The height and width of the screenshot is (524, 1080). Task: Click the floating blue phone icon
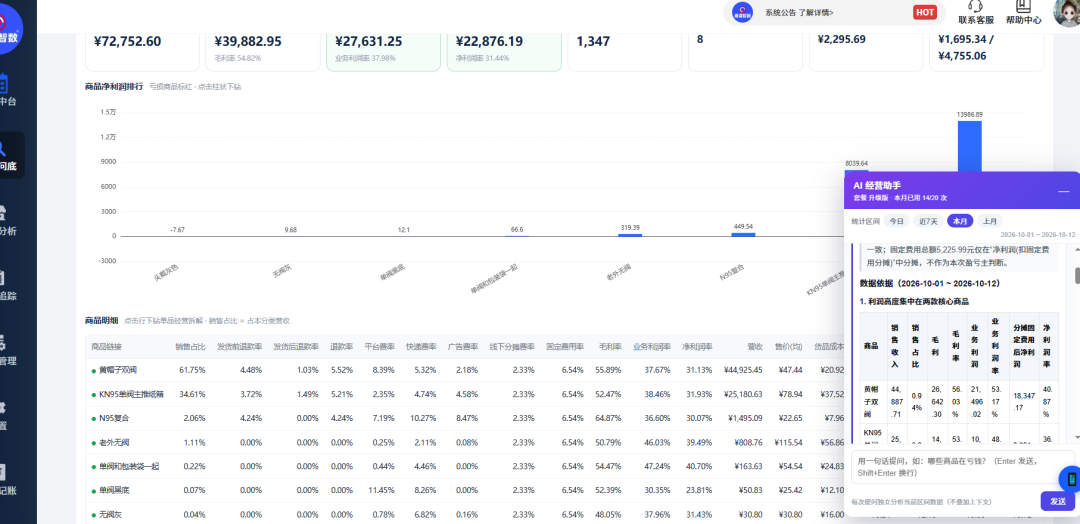(x=1071, y=479)
